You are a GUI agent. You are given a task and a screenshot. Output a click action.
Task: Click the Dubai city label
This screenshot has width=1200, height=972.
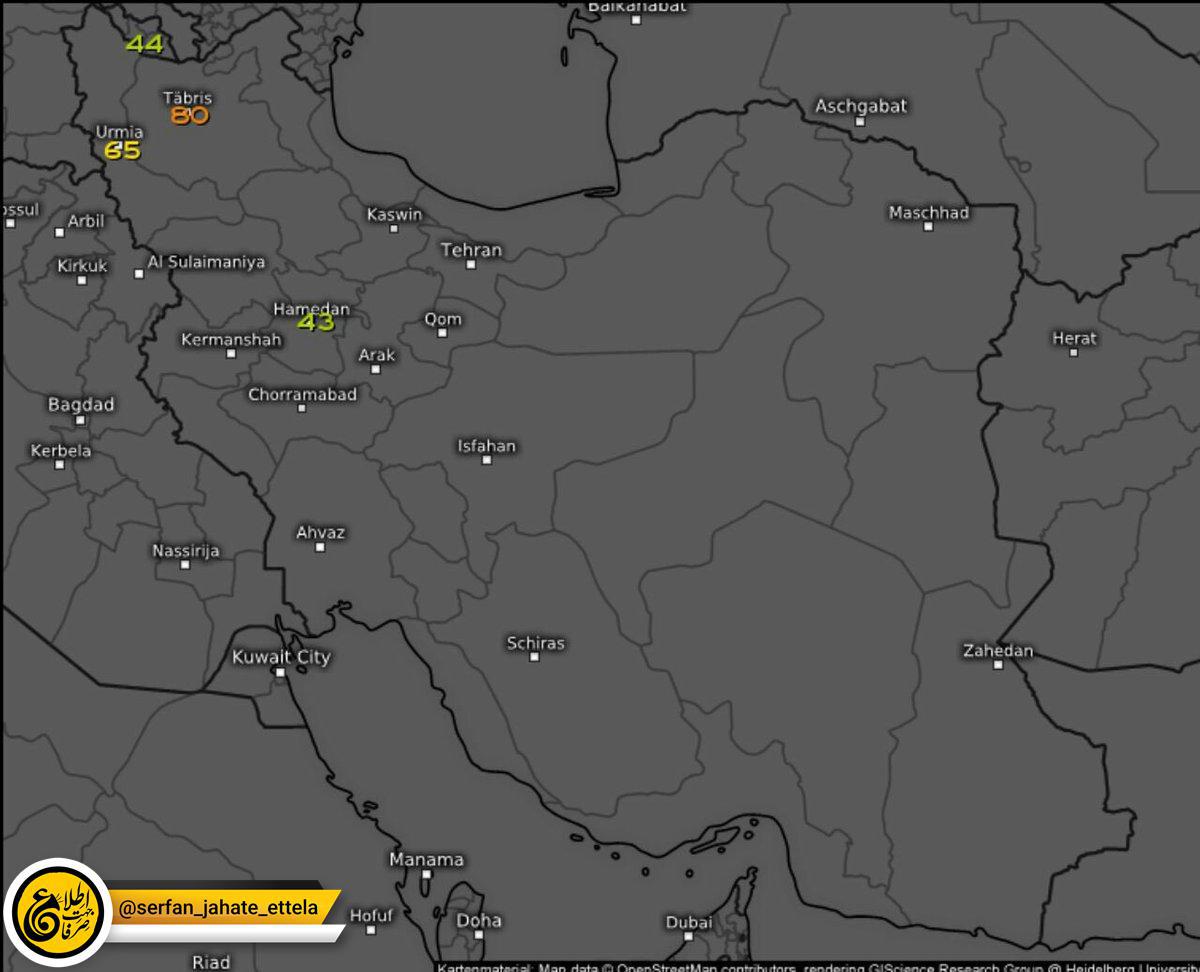point(689,922)
